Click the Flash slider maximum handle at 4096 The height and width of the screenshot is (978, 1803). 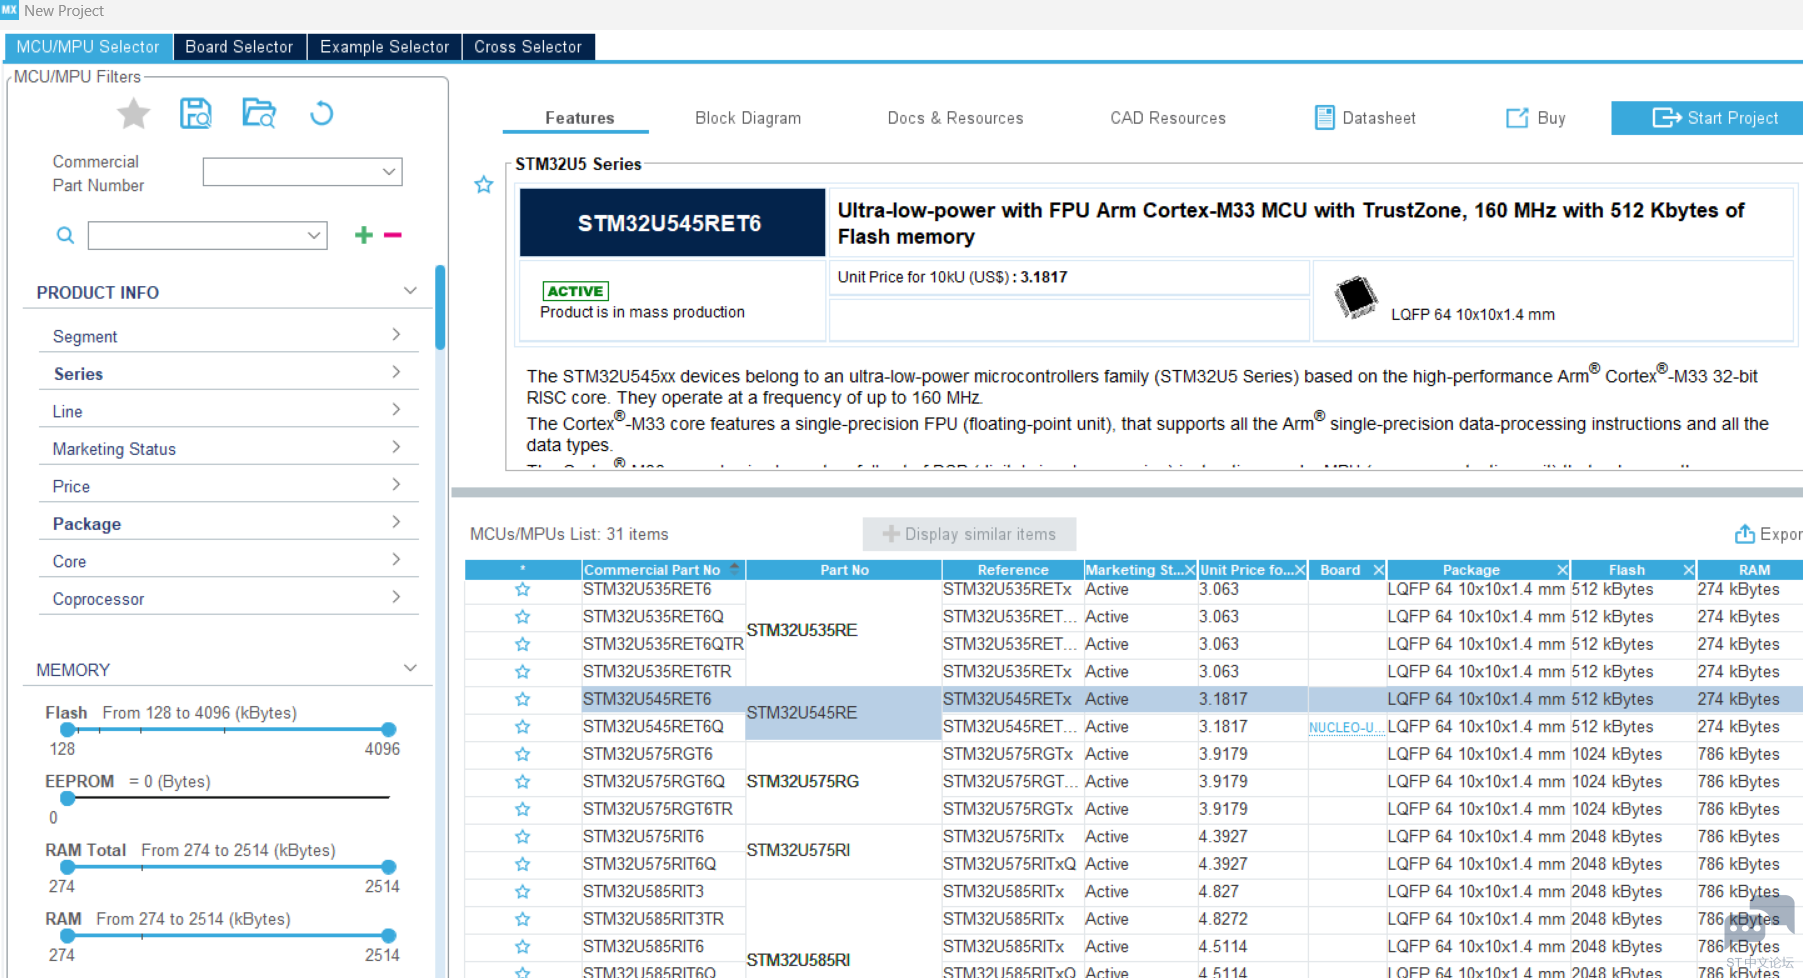point(389,730)
